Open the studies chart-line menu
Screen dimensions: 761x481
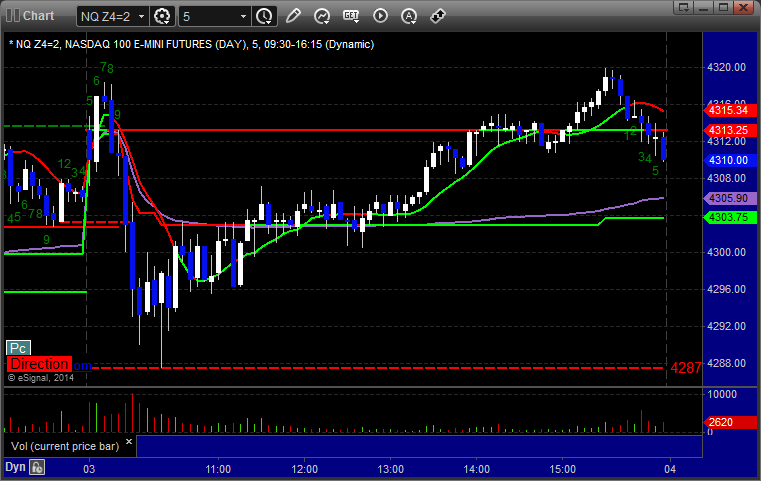click(322, 16)
